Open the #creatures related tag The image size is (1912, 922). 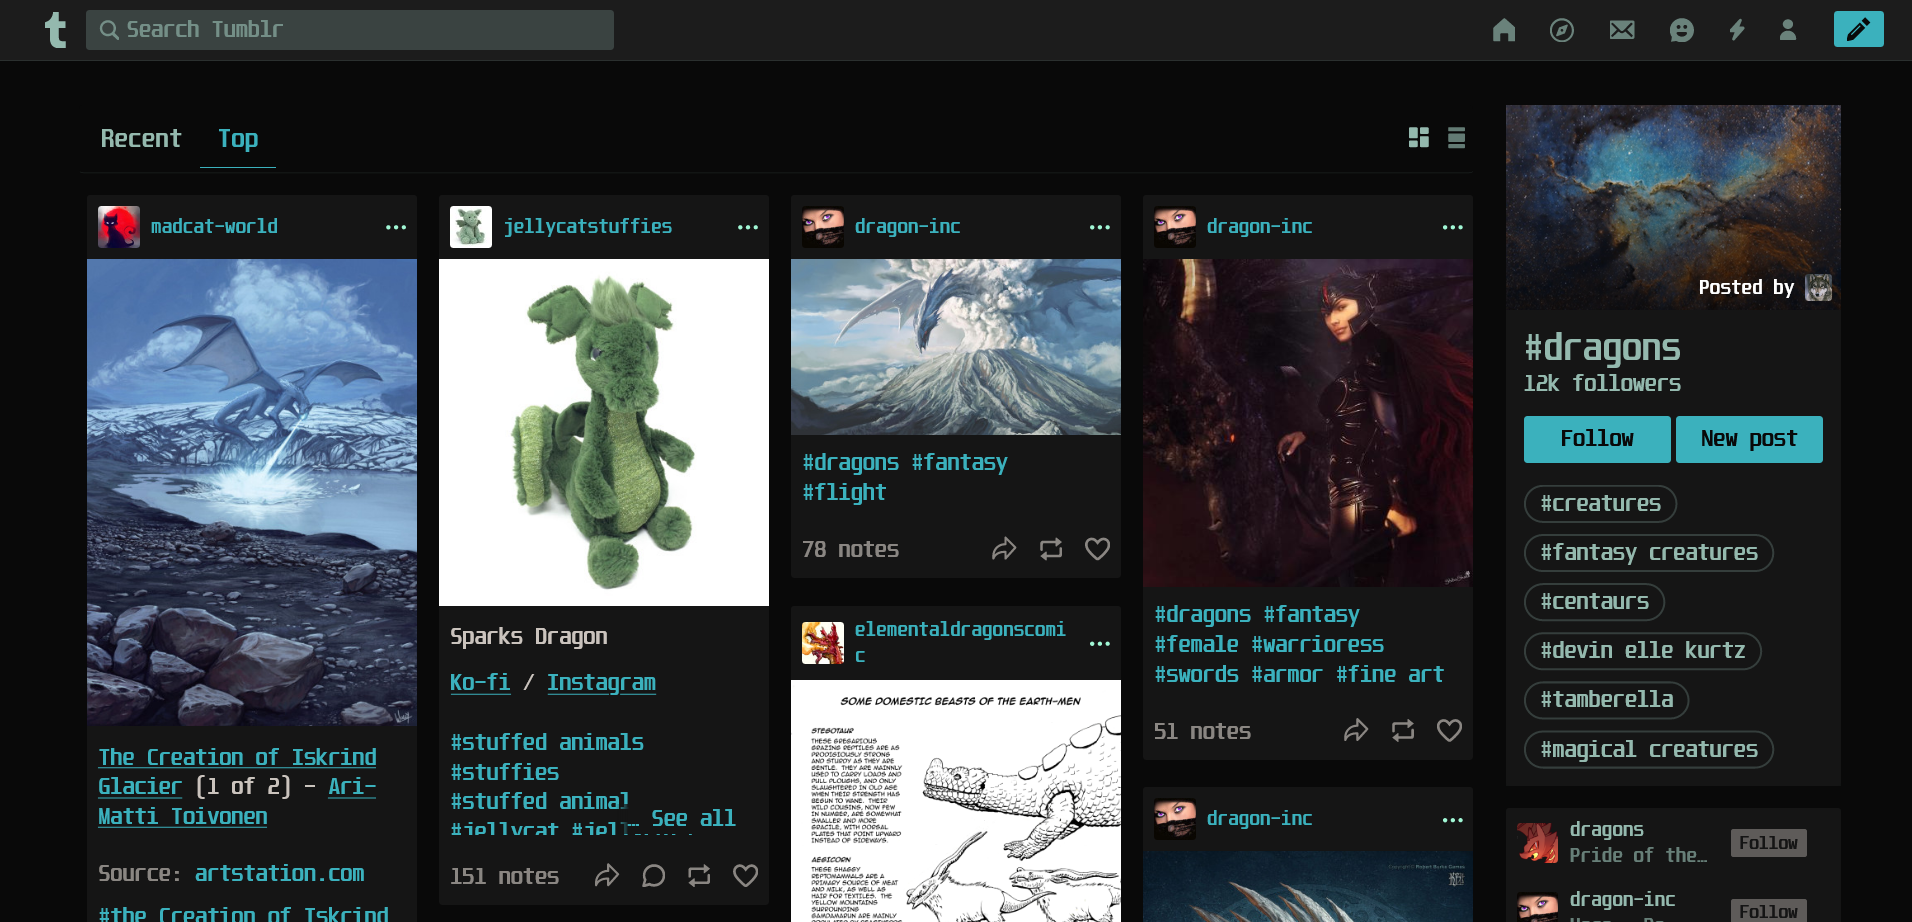click(x=1600, y=503)
